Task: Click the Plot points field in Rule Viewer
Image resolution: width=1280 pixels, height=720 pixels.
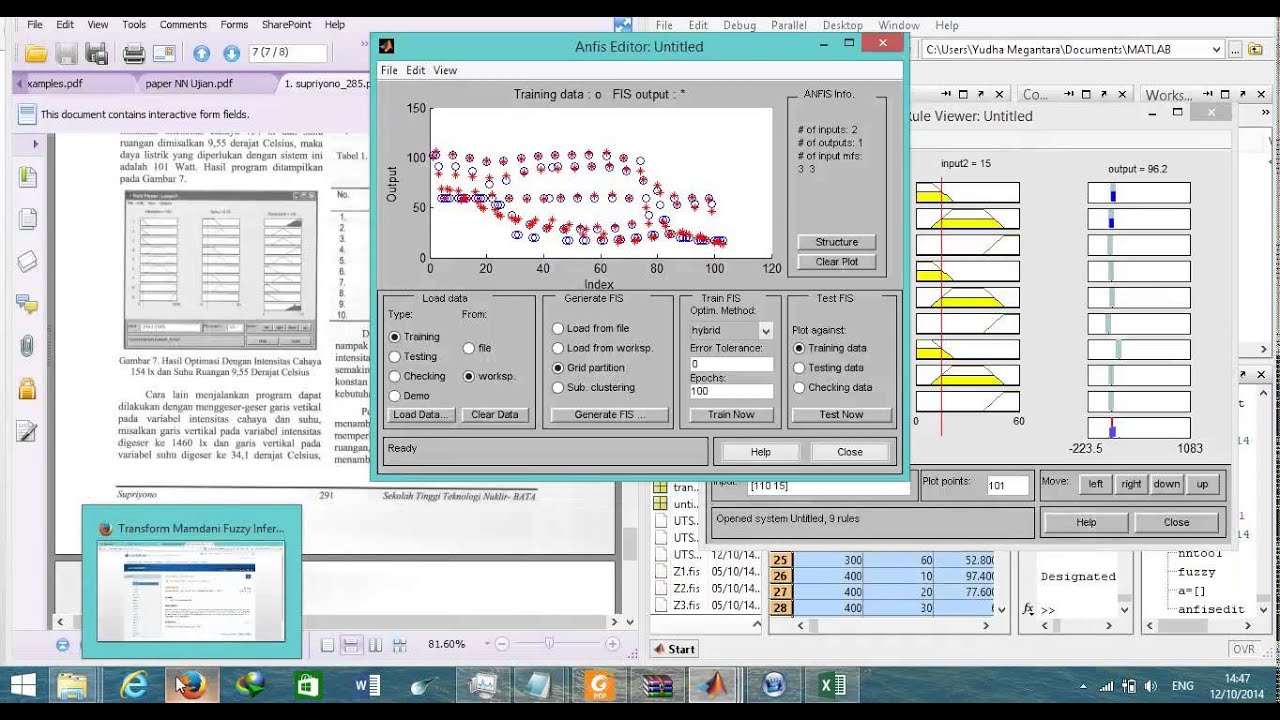Action: click(x=1007, y=486)
